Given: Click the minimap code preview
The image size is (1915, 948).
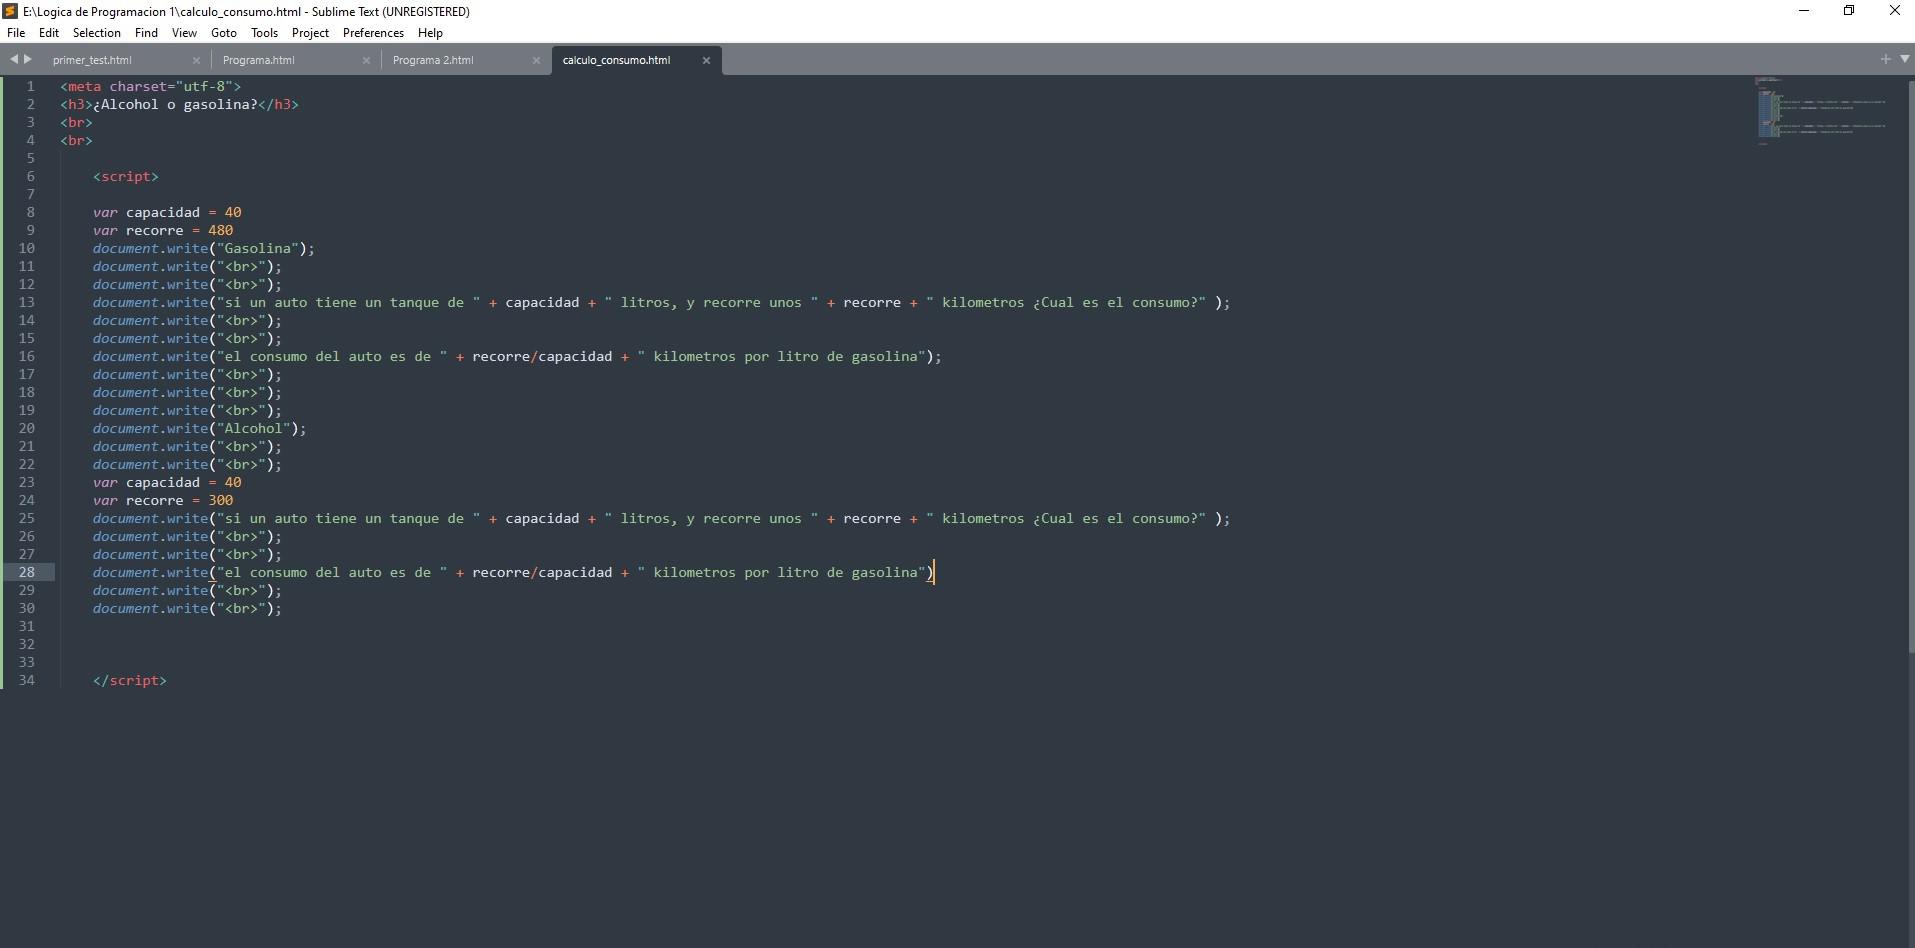Looking at the screenshot, I should point(1821,110).
